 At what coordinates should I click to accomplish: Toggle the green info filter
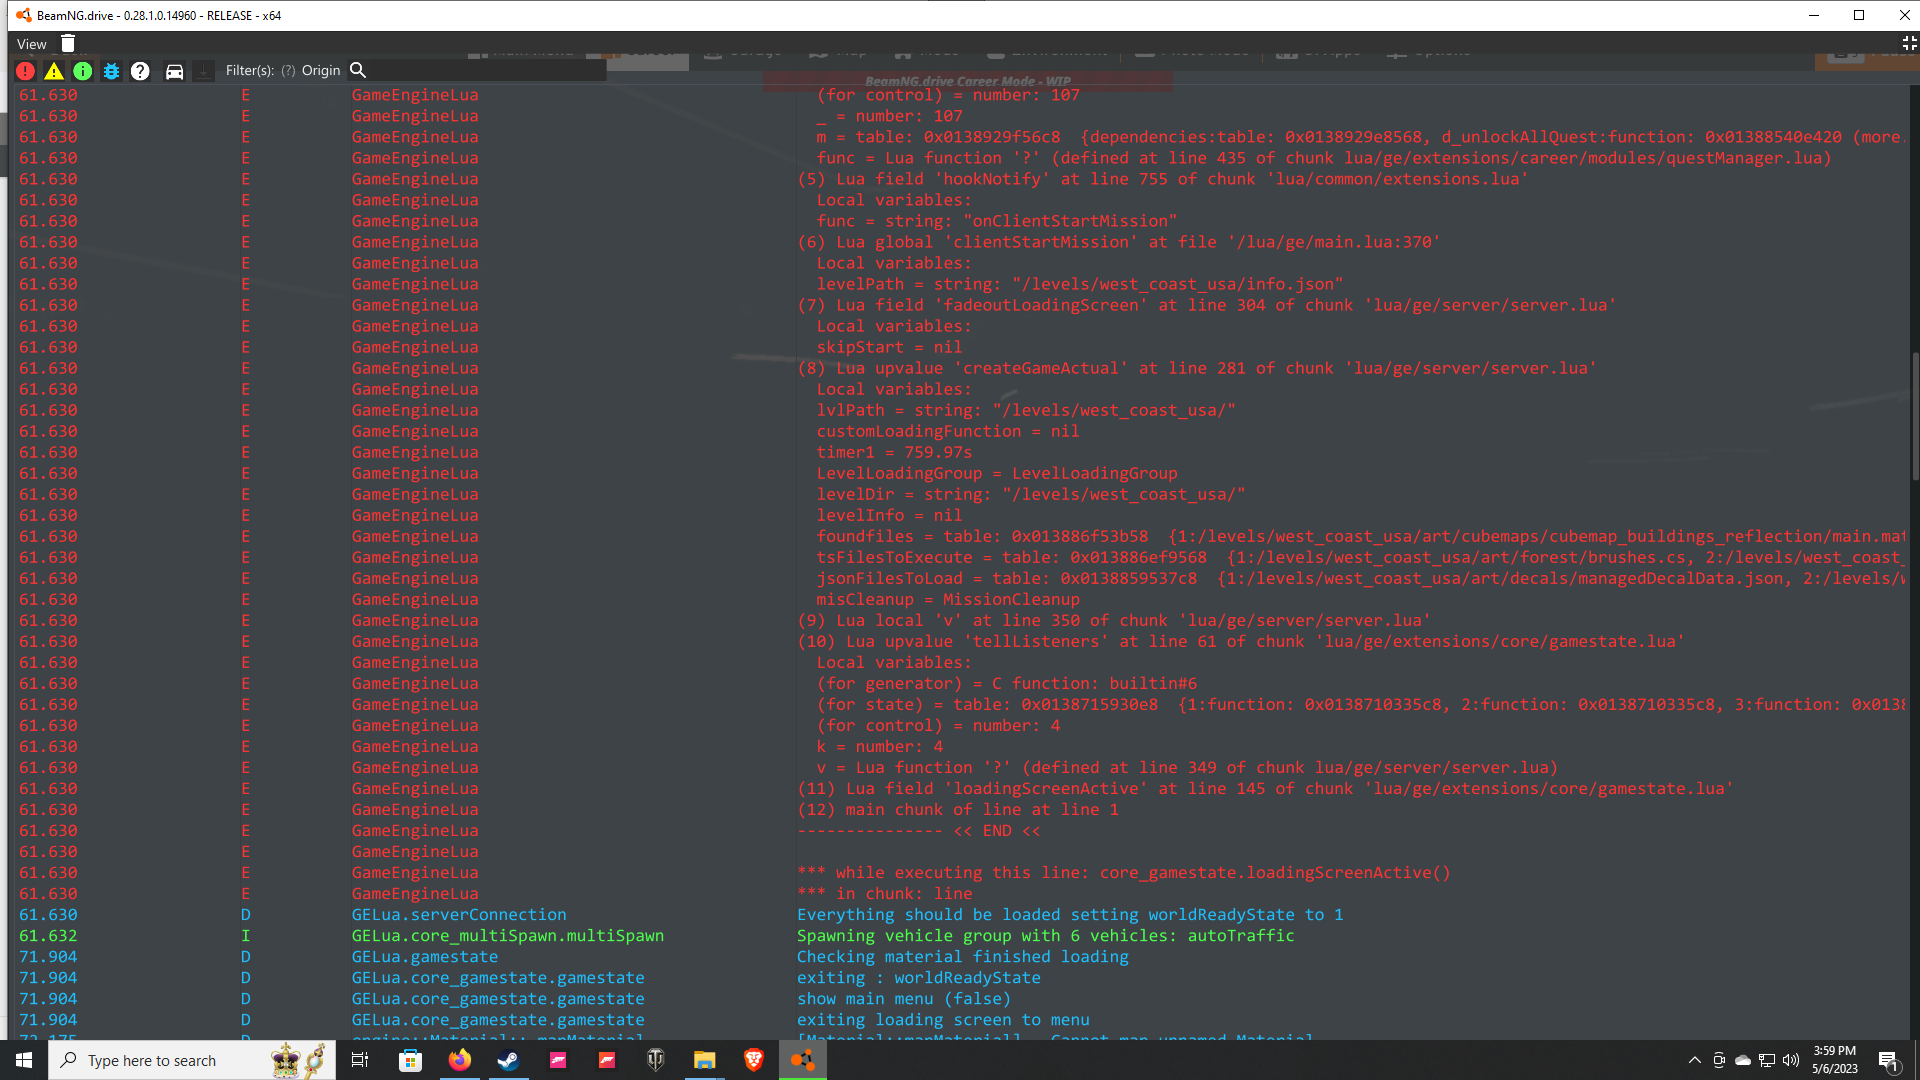pos(83,71)
